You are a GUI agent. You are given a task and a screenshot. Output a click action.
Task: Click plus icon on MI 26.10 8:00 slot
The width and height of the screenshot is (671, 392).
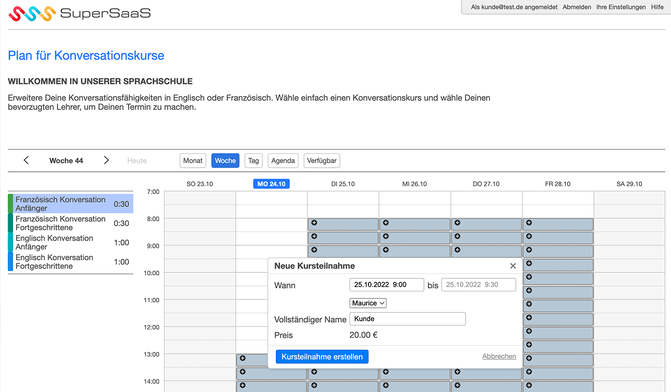(x=386, y=223)
